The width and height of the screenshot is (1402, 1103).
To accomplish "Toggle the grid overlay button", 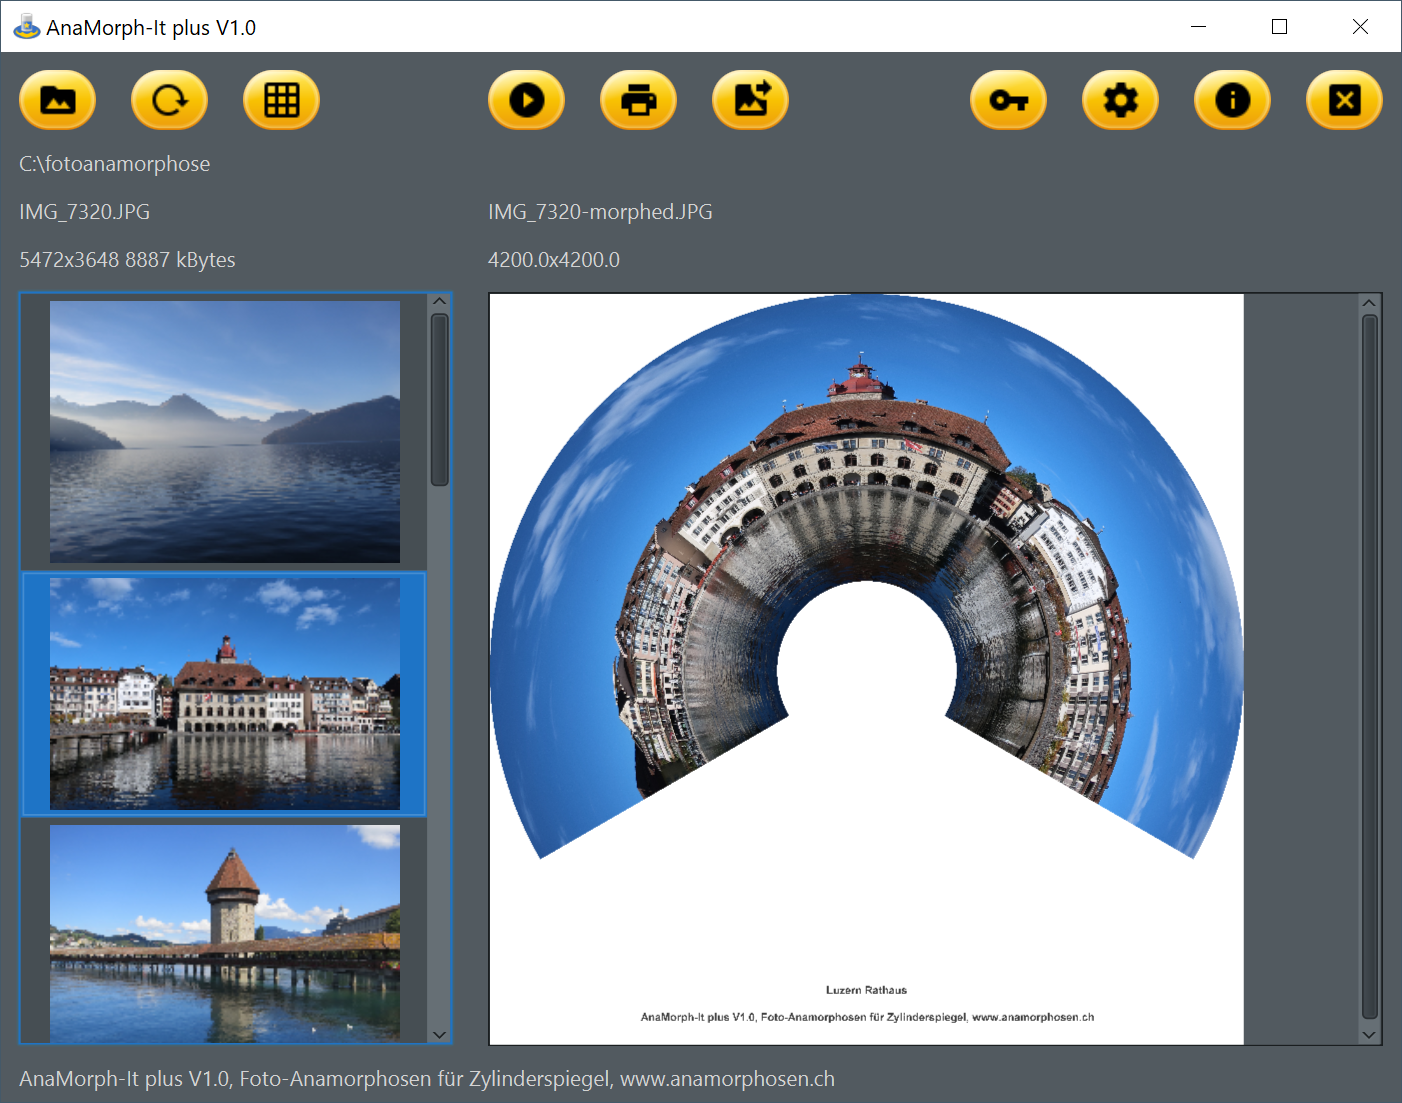I will coord(281,100).
